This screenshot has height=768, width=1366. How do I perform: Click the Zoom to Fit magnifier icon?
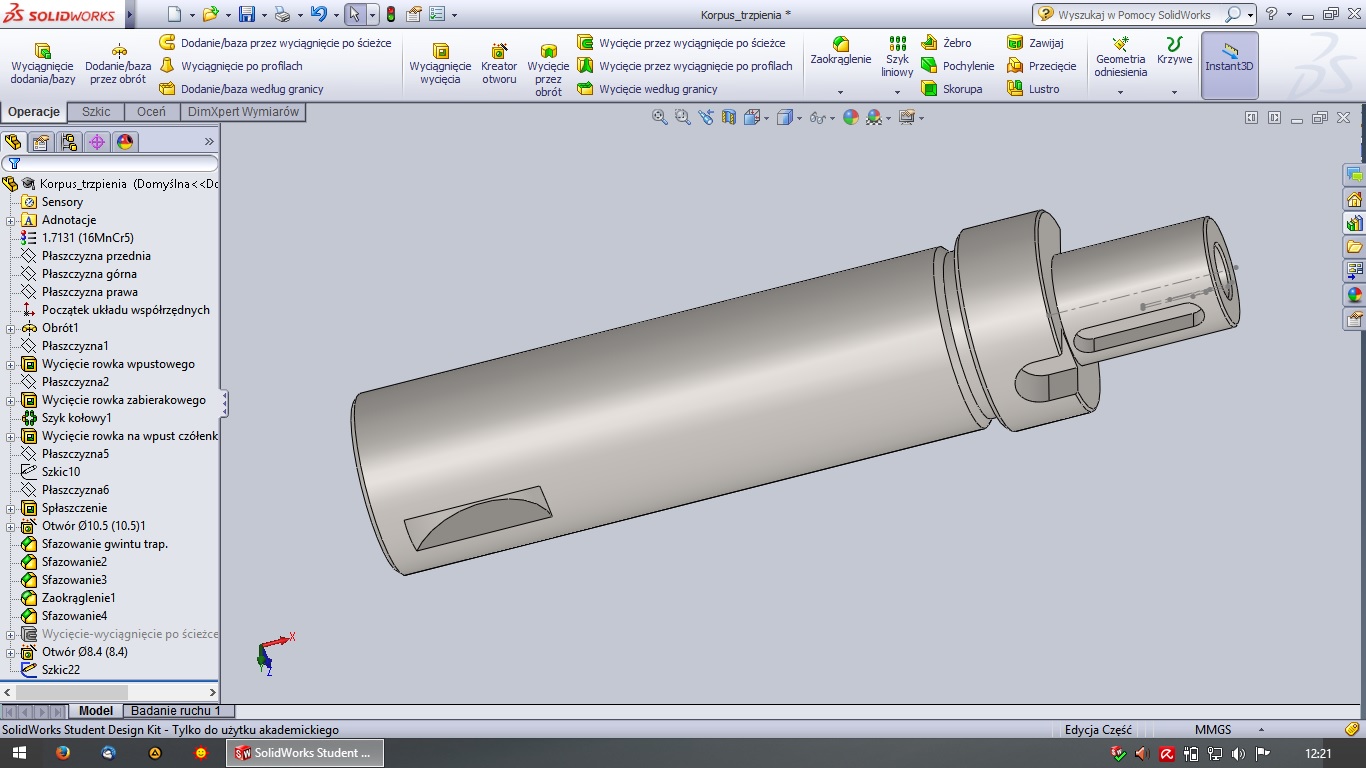click(660, 117)
